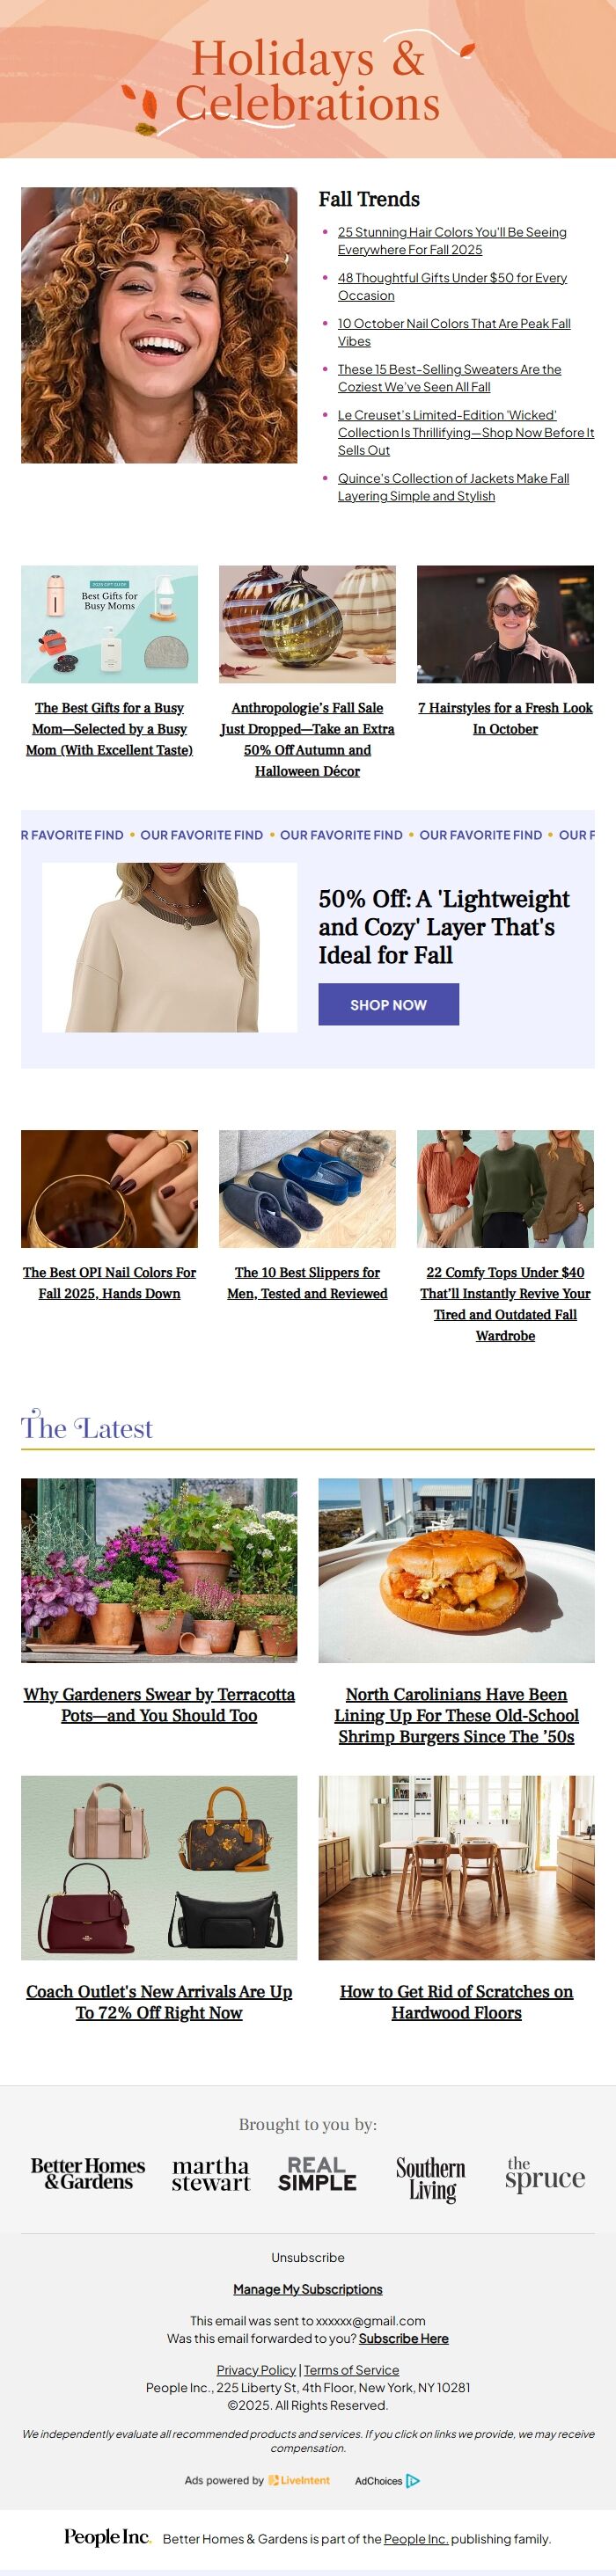Image resolution: width=616 pixels, height=2576 pixels.
Task: Click the Manage My Subscriptions link
Action: pyautogui.click(x=308, y=2289)
